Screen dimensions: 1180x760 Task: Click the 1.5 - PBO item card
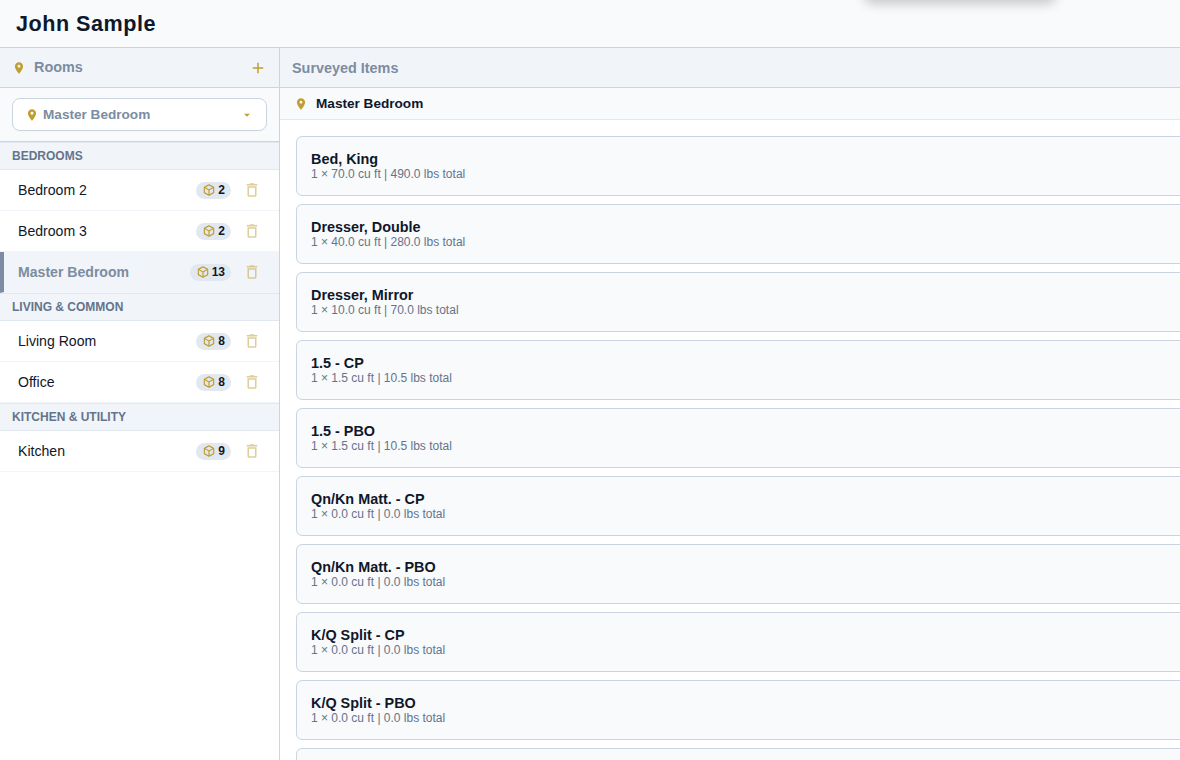click(x=738, y=438)
